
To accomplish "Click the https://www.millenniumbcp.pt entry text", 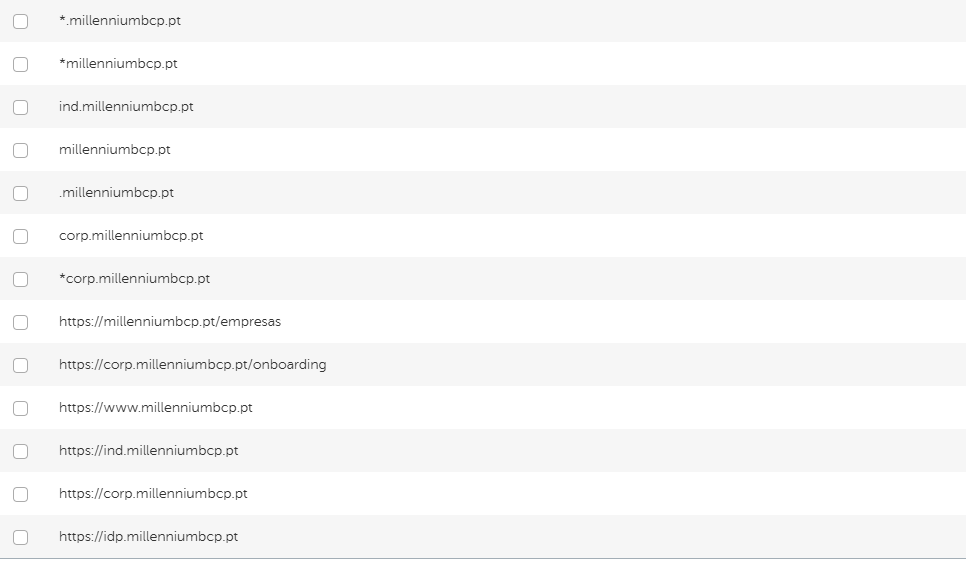I will tap(155, 408).
